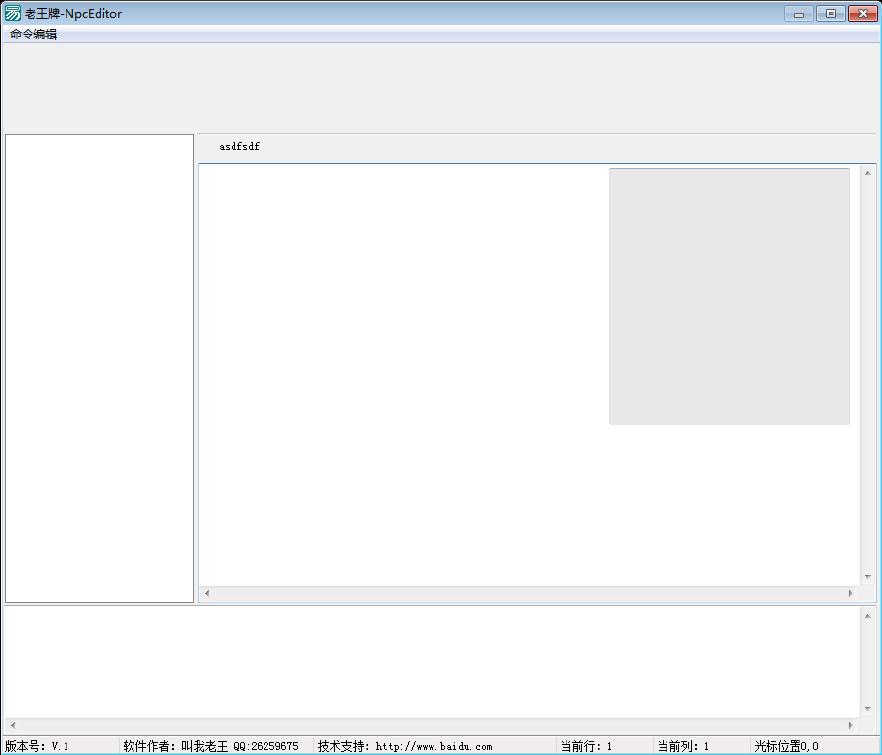882x755 pixels.
Task: Click the bottom pane's scrollbar down arrow
Action: tap(867, 709)
